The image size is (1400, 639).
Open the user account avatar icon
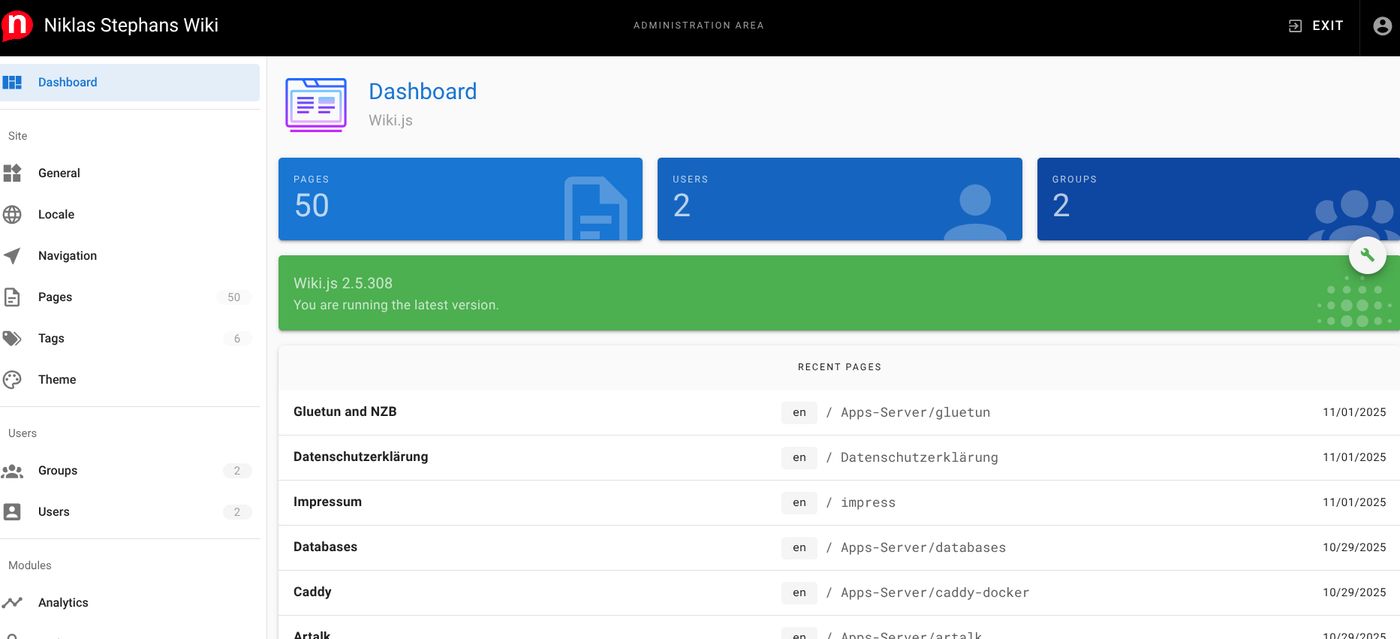point(1382,26)
